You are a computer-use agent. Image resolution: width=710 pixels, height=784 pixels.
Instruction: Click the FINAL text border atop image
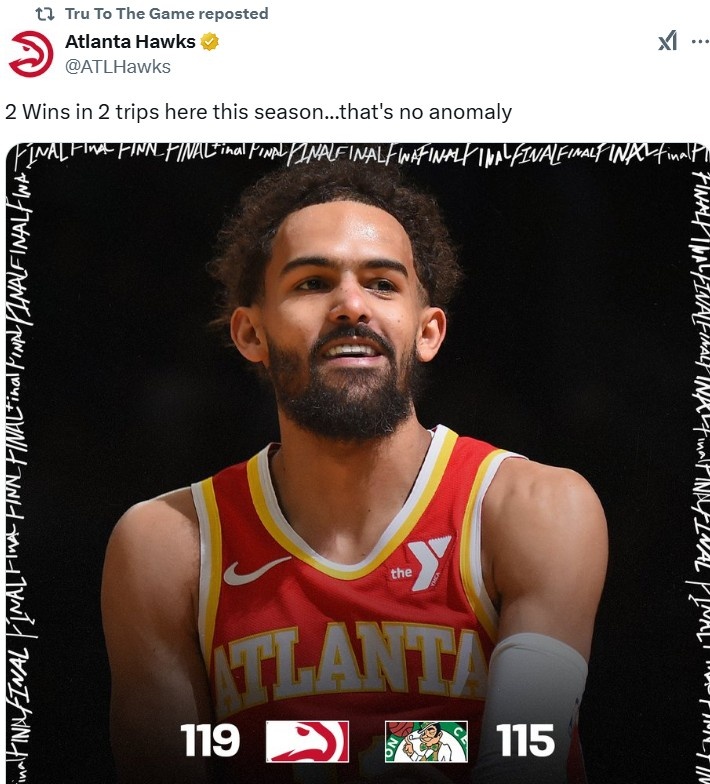click(x=358, y=155)
